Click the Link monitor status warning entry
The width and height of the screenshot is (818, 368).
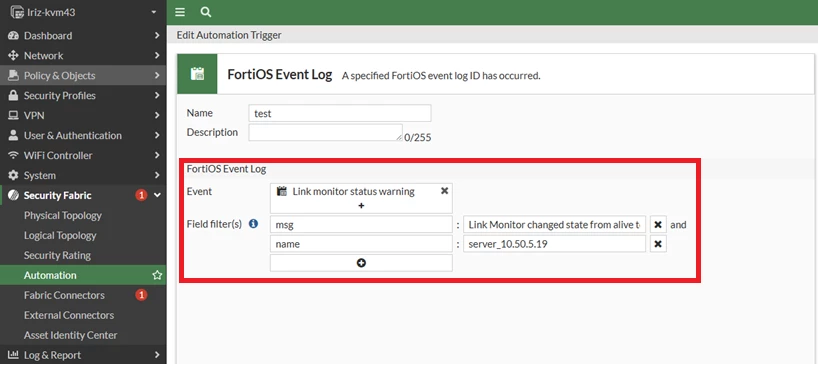353,191
